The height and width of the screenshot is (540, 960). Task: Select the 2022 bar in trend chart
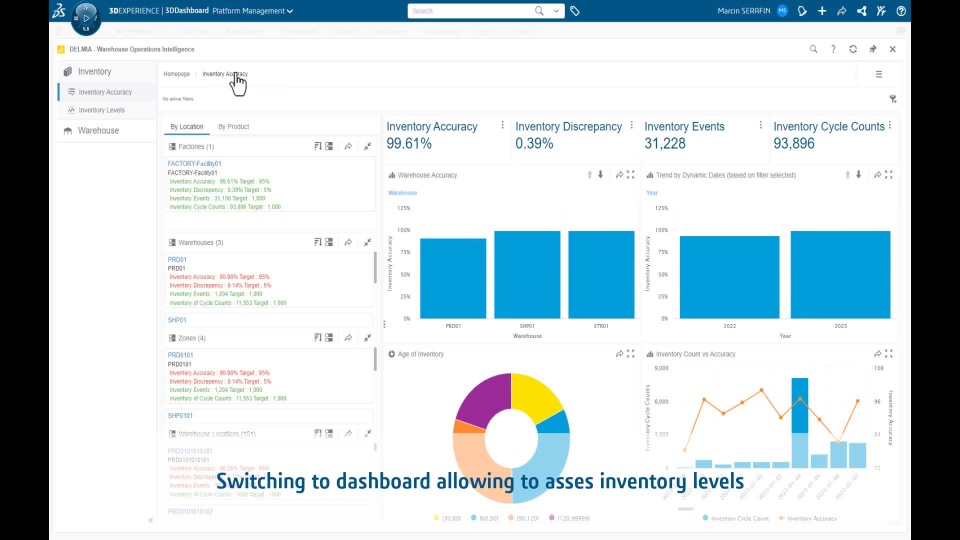730,277
